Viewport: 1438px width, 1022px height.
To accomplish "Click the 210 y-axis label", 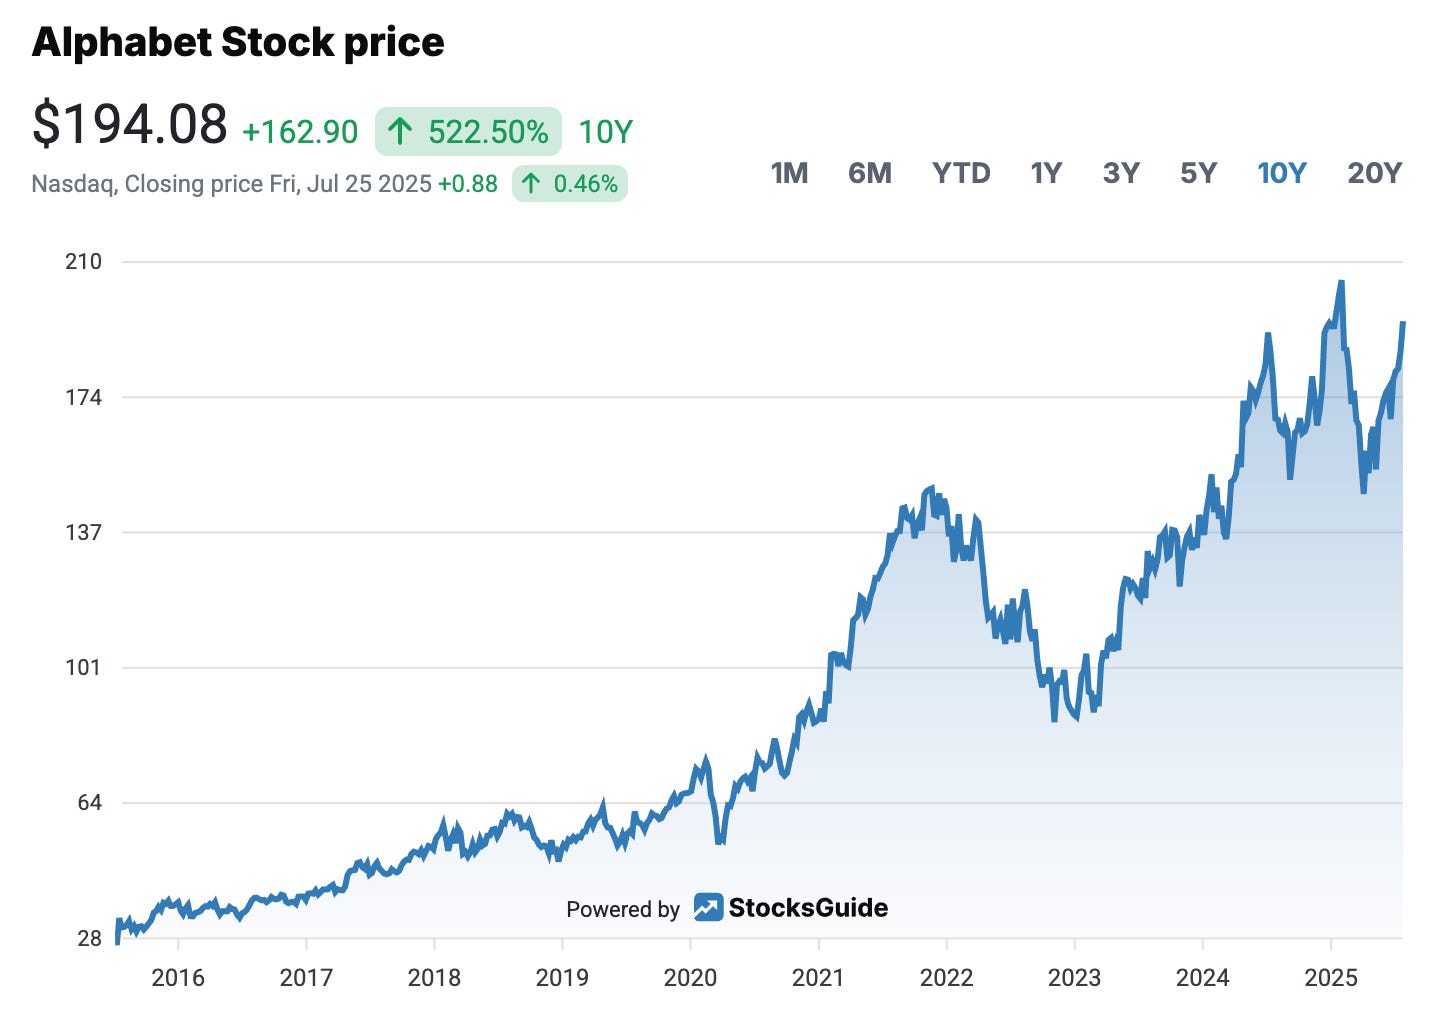I will (x=83, y=262).
